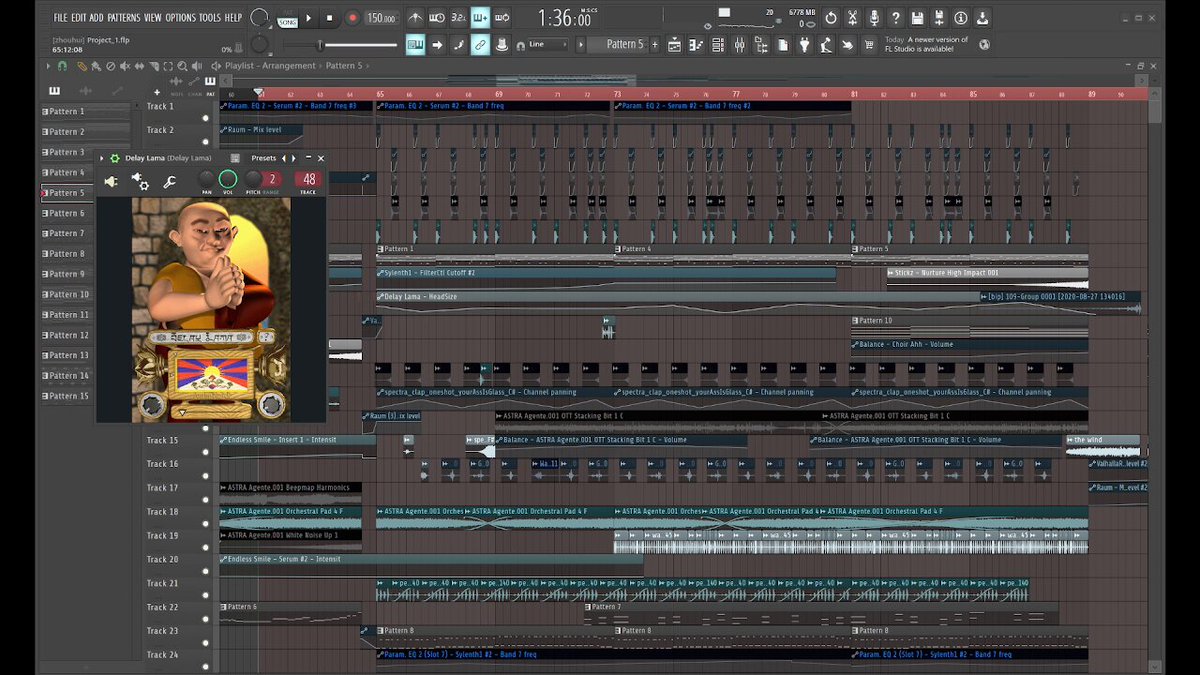Toggle the magnet snap in playlist toolbar
The image size is (1200, 675).
62,66
